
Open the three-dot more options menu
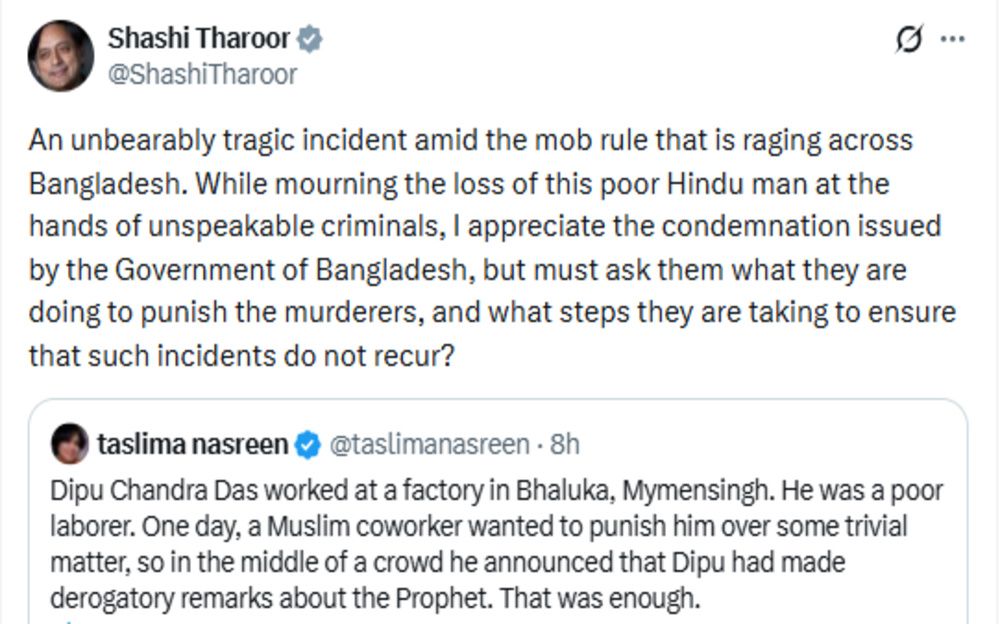954,40
